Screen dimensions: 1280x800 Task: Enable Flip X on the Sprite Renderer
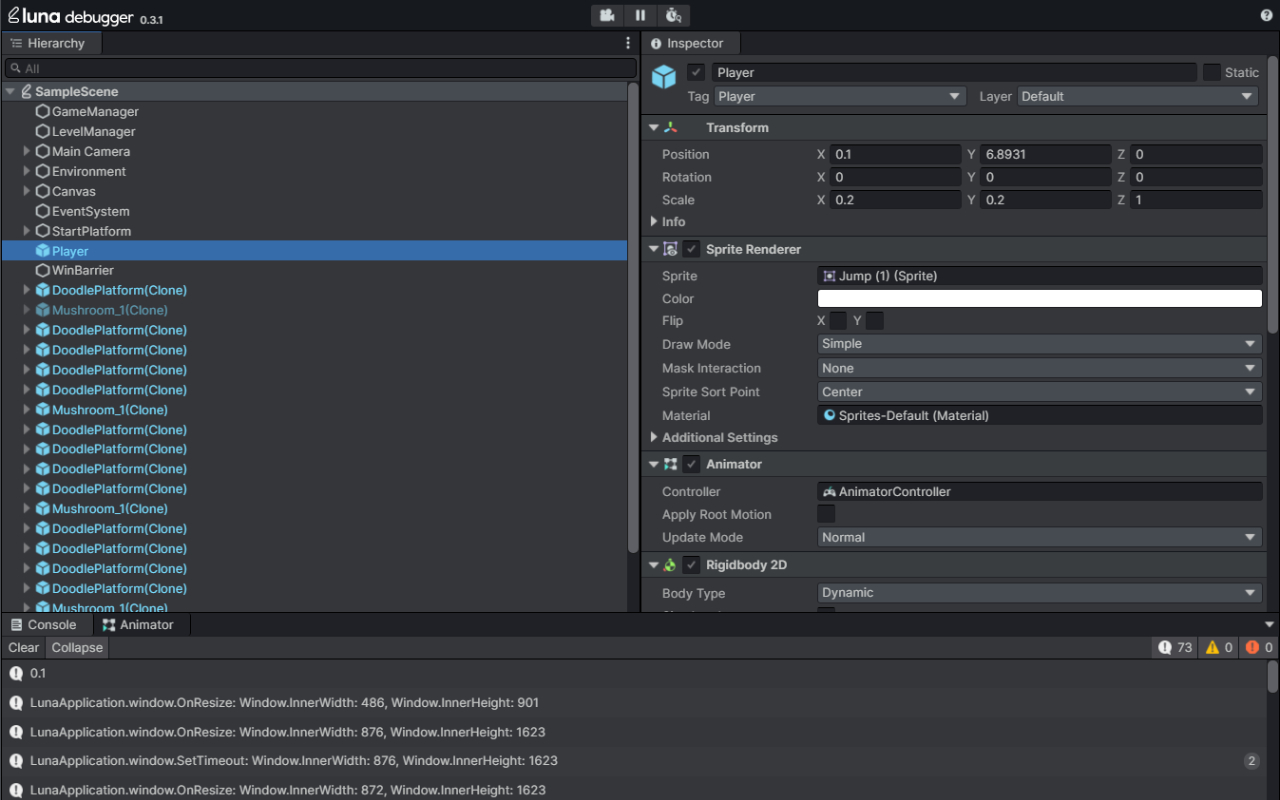pos(837,320)
